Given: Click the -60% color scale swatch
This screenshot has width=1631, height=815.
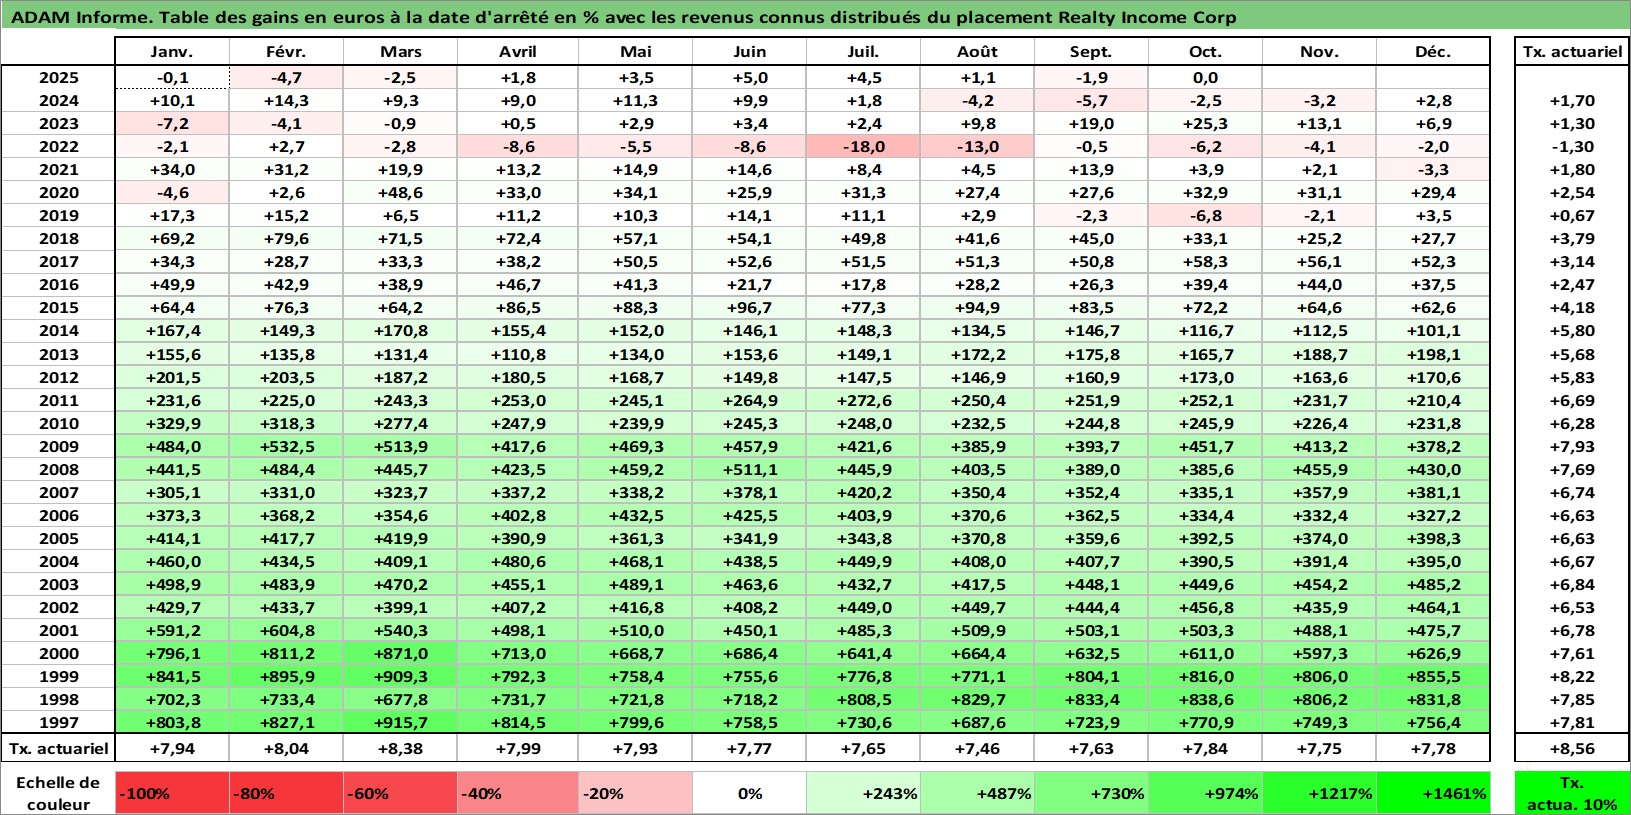Looking at the screenshot, I should [x=400, y=793].
